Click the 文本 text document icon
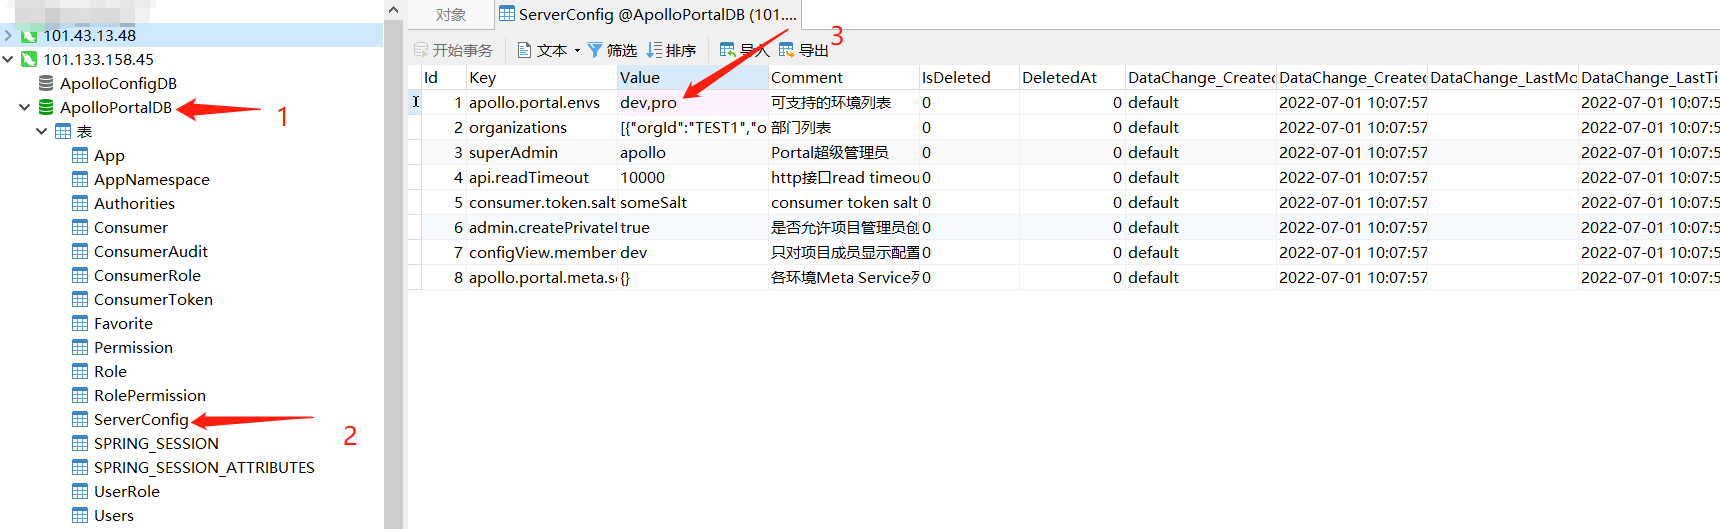Viewport: 1720px width, 529px height. (524, 50)
